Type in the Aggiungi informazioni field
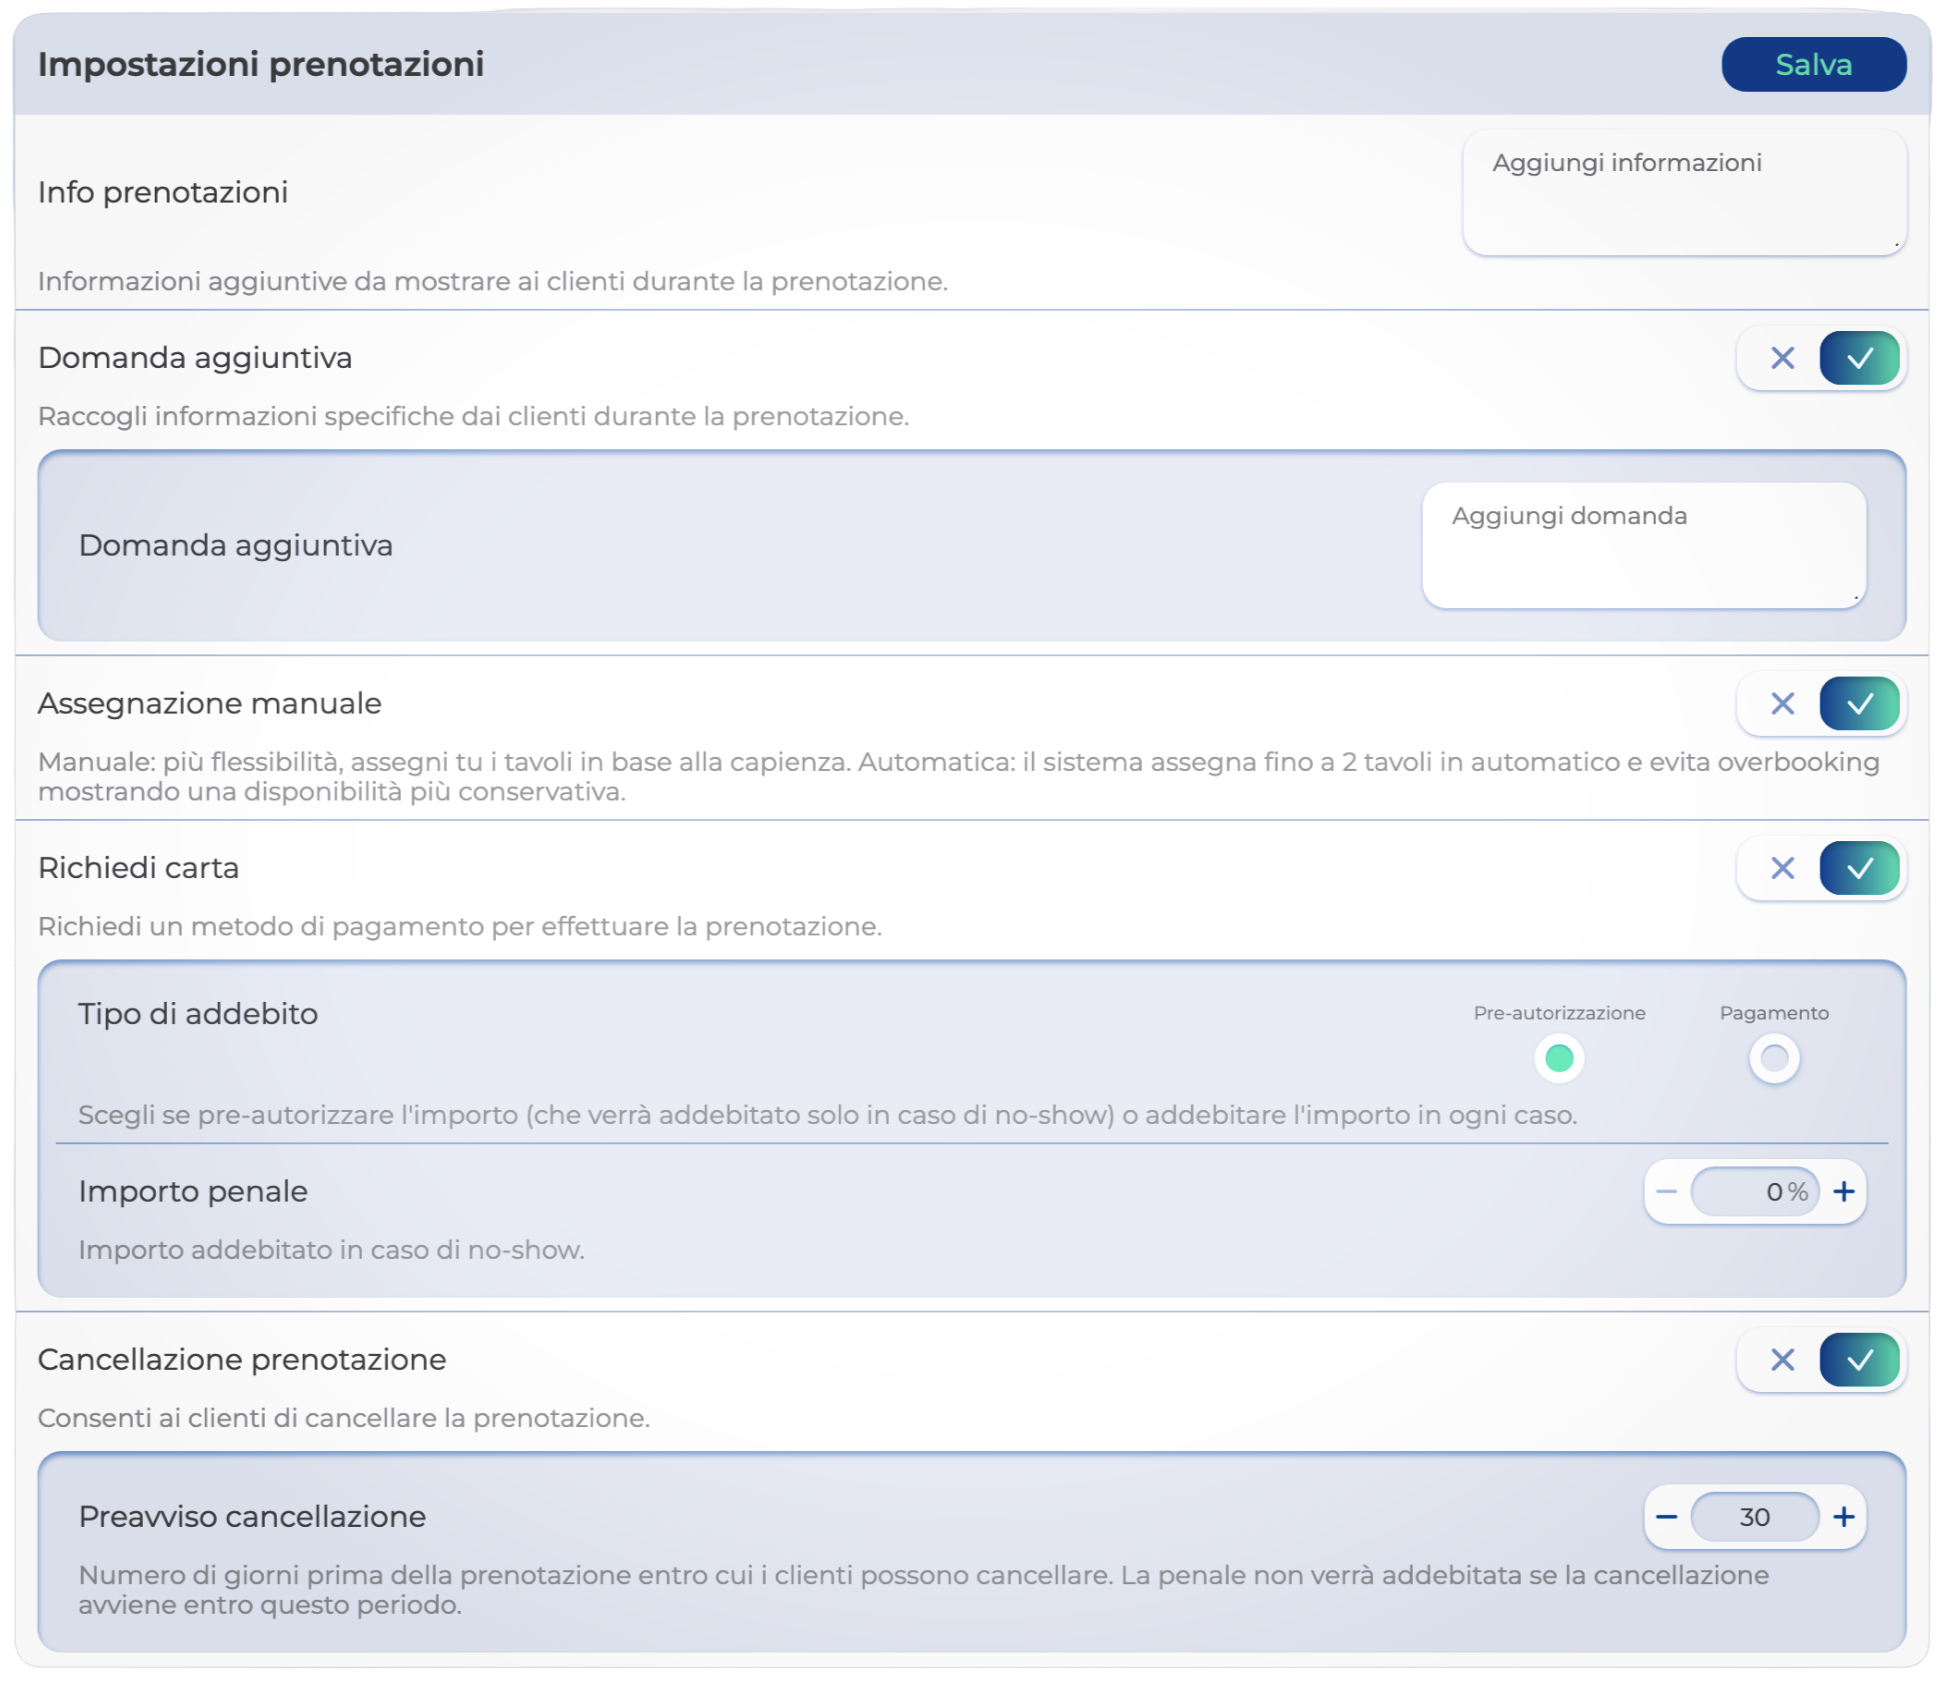1942x1682 pixels. [x=1683, y=192]
